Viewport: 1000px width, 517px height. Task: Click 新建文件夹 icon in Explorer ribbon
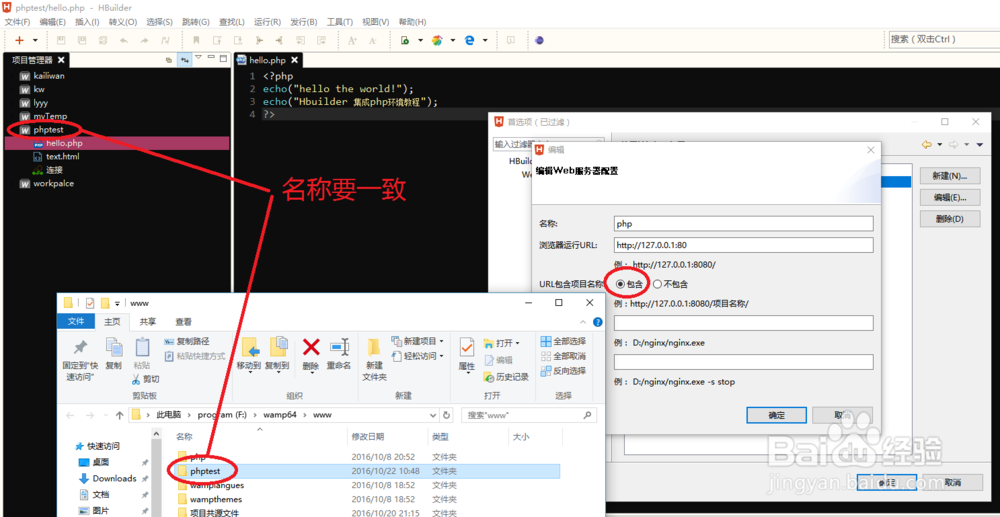pos(374,348)
